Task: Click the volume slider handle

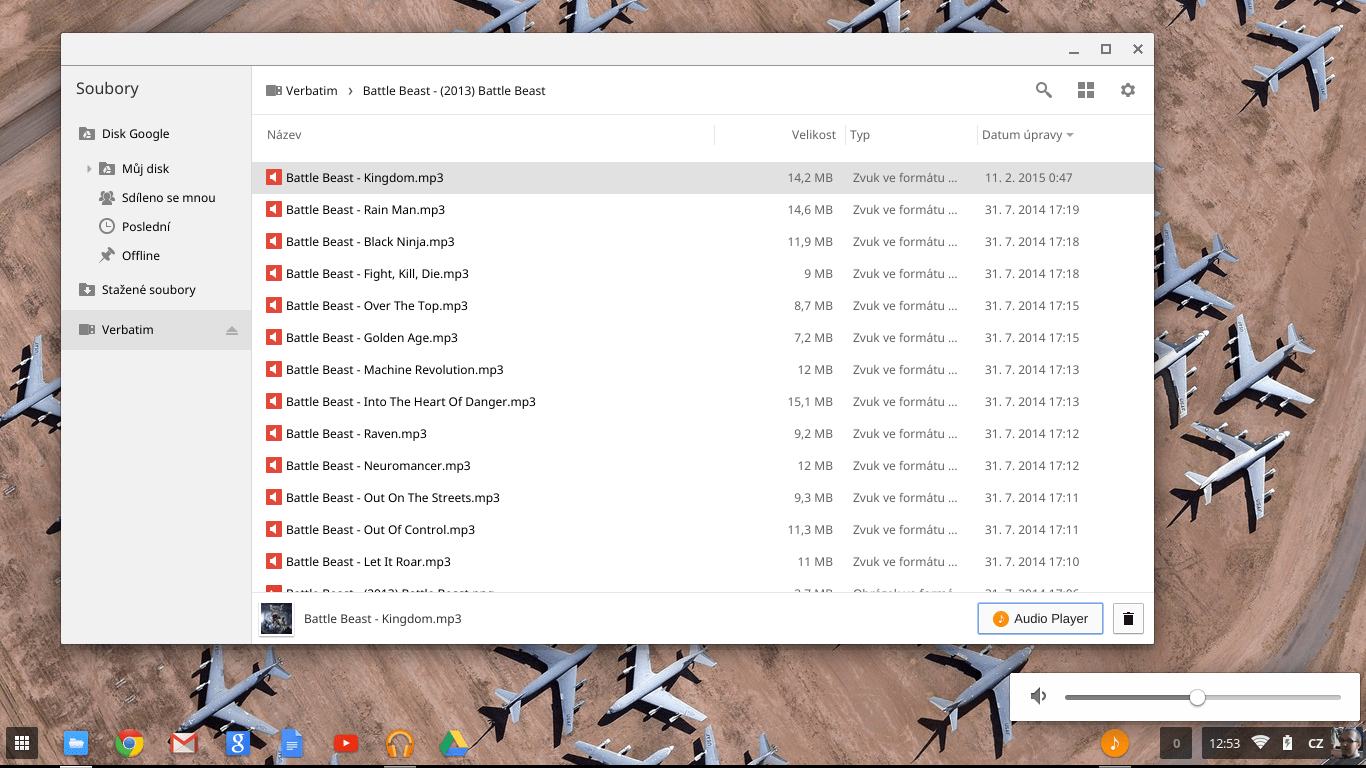Action: [x=1197, y=697]
